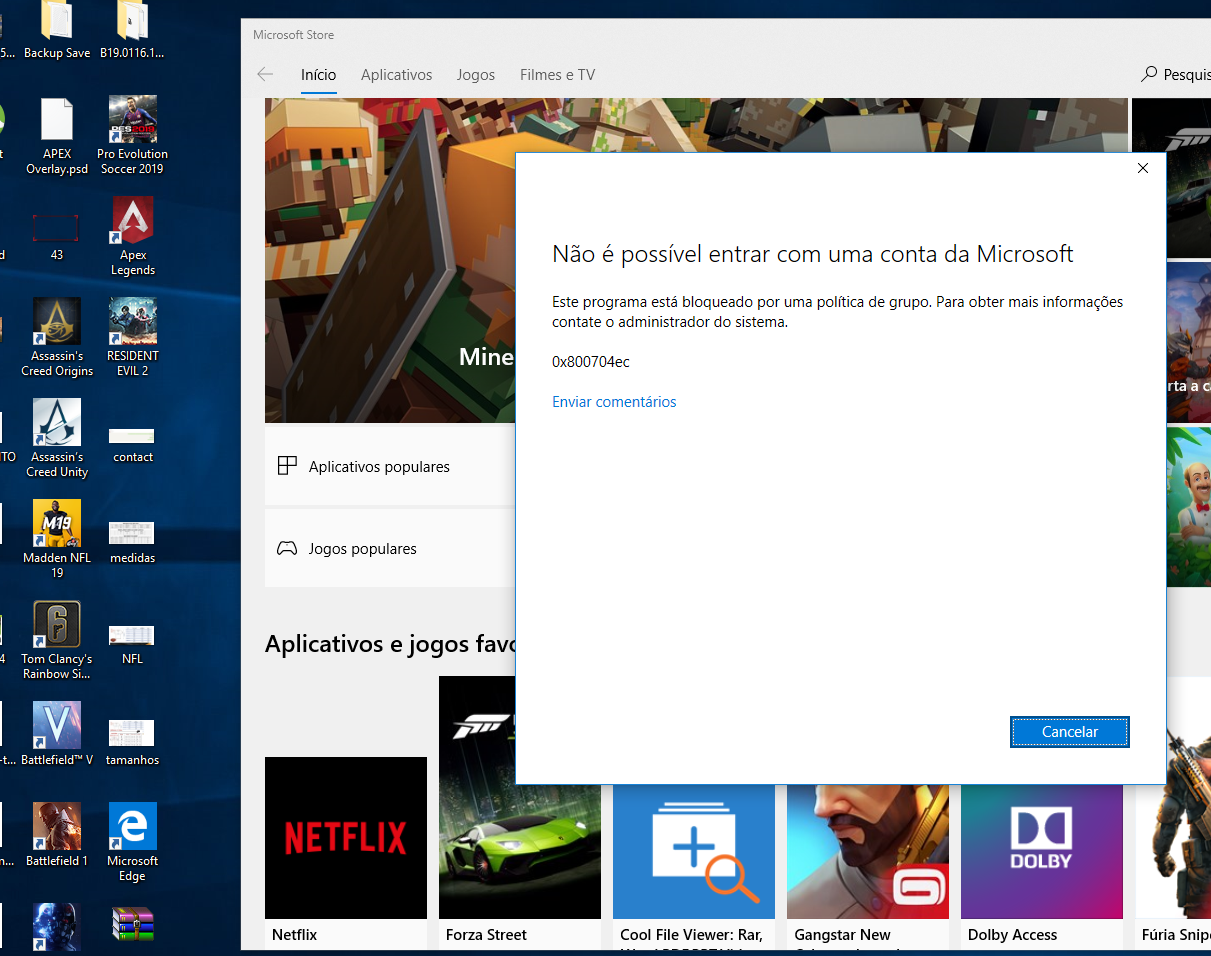Select Assassin's Creed Unity desktop shortcut
Image resolution: width=1211 pixels, height=956 pixels.
(x=57, y=439)
